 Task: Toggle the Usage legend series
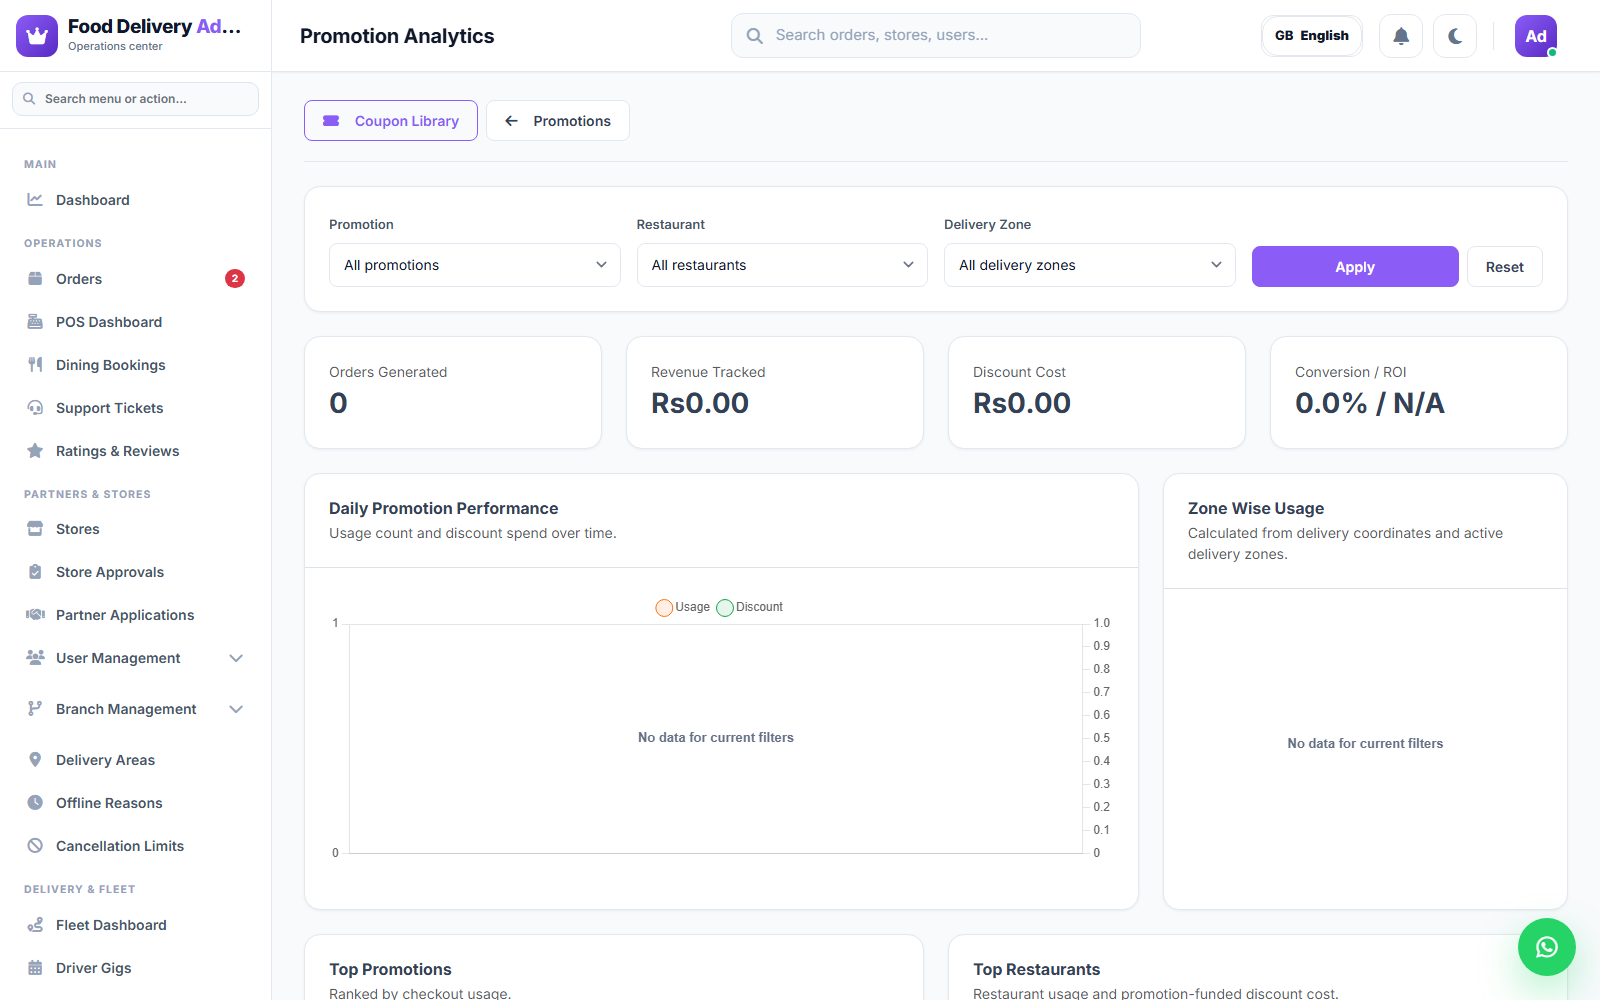[x=683, y=607]
